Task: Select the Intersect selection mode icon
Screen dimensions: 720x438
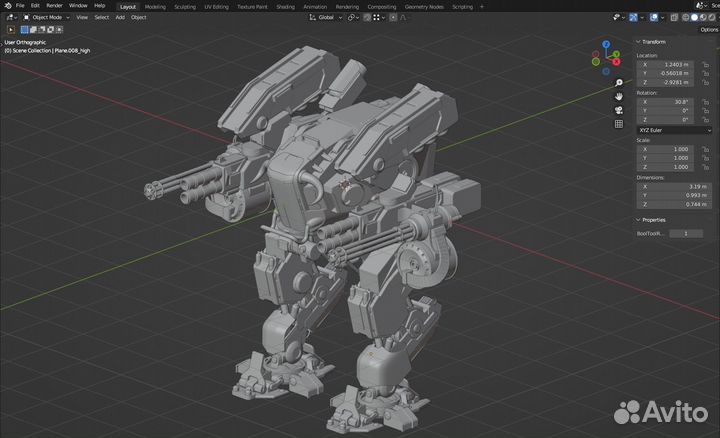Action: (59, 29)
